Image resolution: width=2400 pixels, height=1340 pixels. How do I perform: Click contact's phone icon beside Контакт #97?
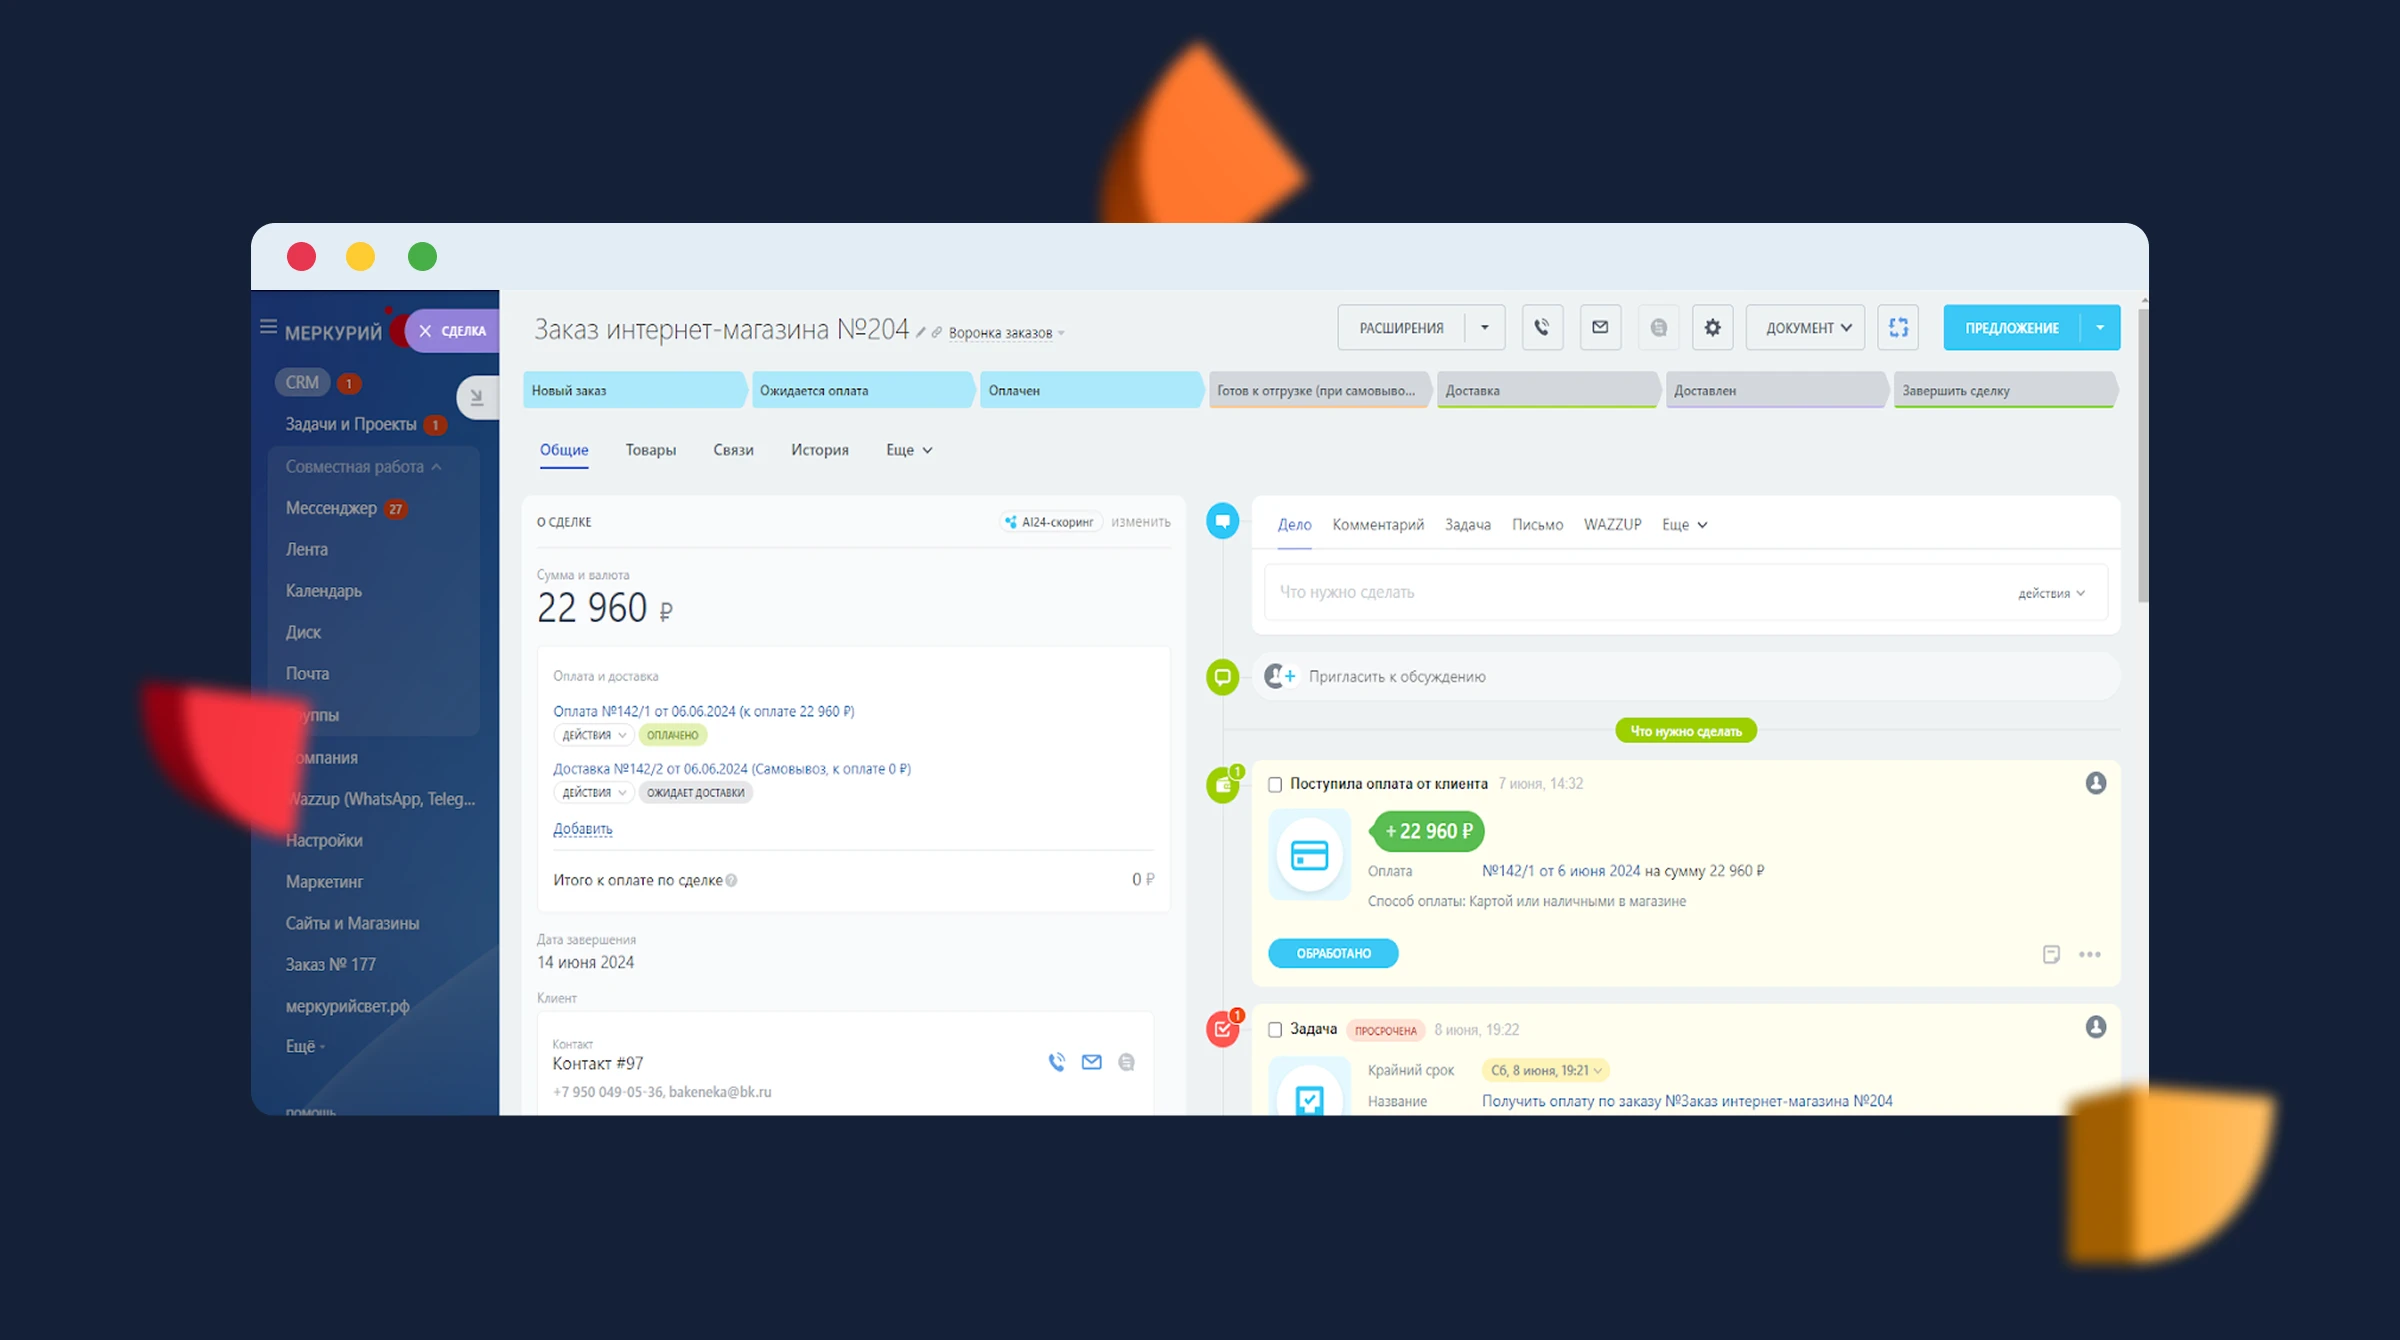[1056, 1062]
